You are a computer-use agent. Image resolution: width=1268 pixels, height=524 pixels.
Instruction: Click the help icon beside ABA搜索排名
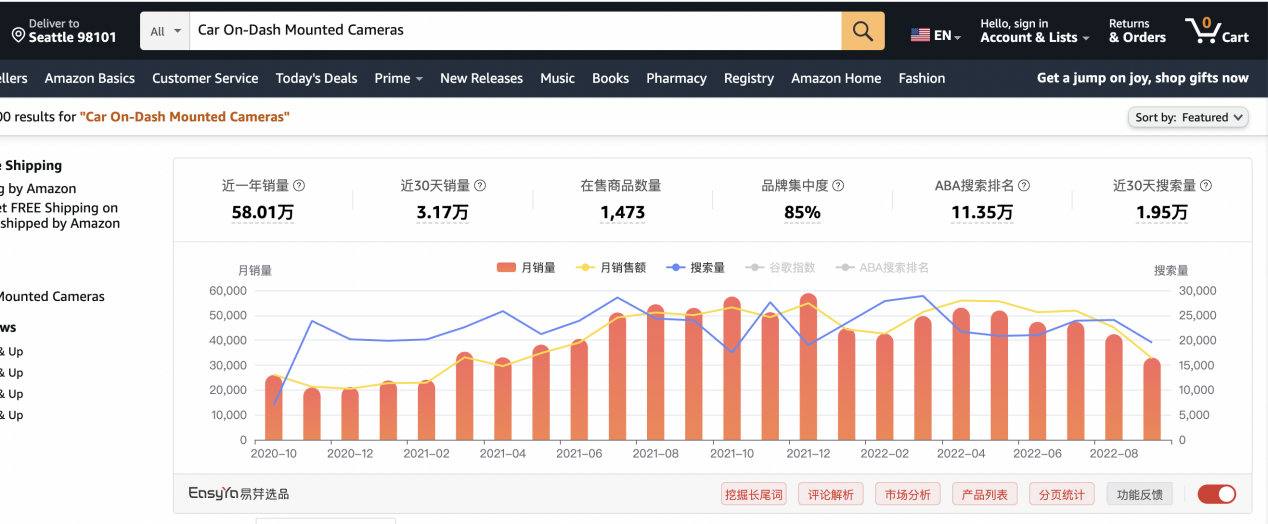[x=1024, y=186]
